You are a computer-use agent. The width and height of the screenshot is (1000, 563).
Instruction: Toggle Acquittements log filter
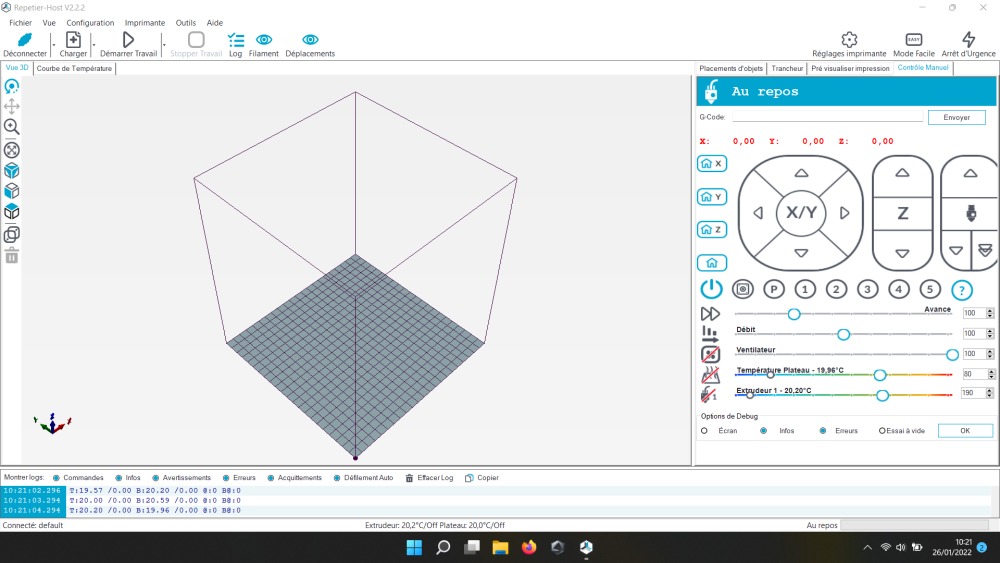(270, 478)
